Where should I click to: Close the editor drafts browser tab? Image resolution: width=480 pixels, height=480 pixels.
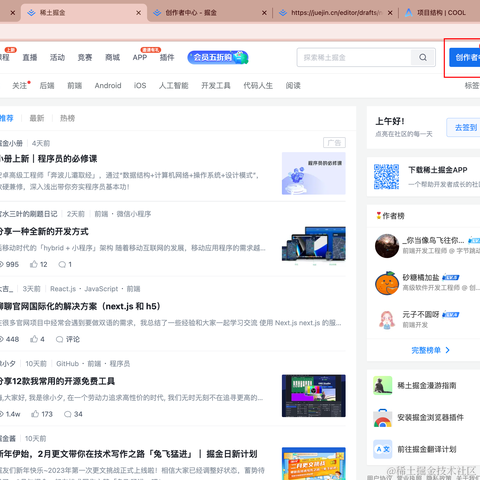[390, 13]
